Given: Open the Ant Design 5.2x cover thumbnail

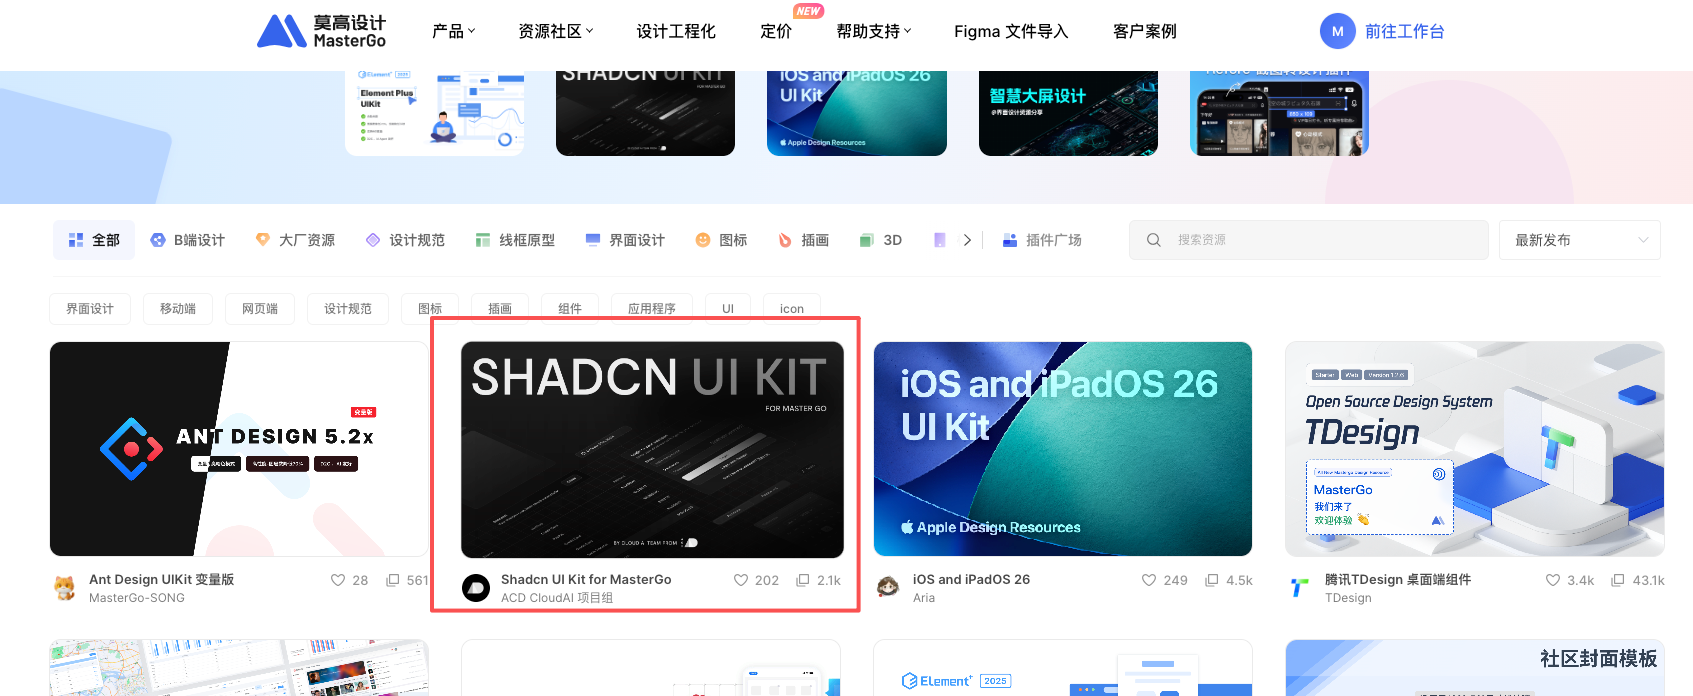Looking at the screenshot, I should point(239,449).
